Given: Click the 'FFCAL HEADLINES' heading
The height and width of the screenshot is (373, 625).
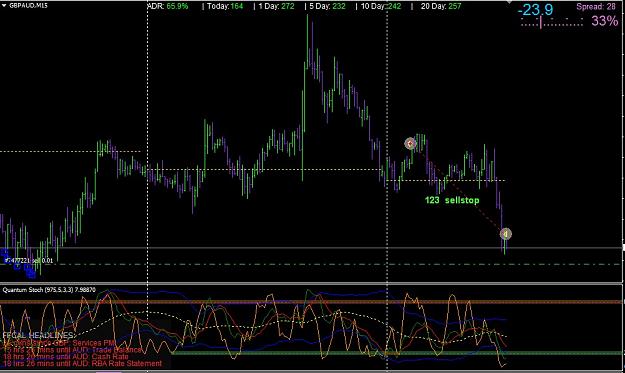Looking at the screenshot, I should [38, 335].
